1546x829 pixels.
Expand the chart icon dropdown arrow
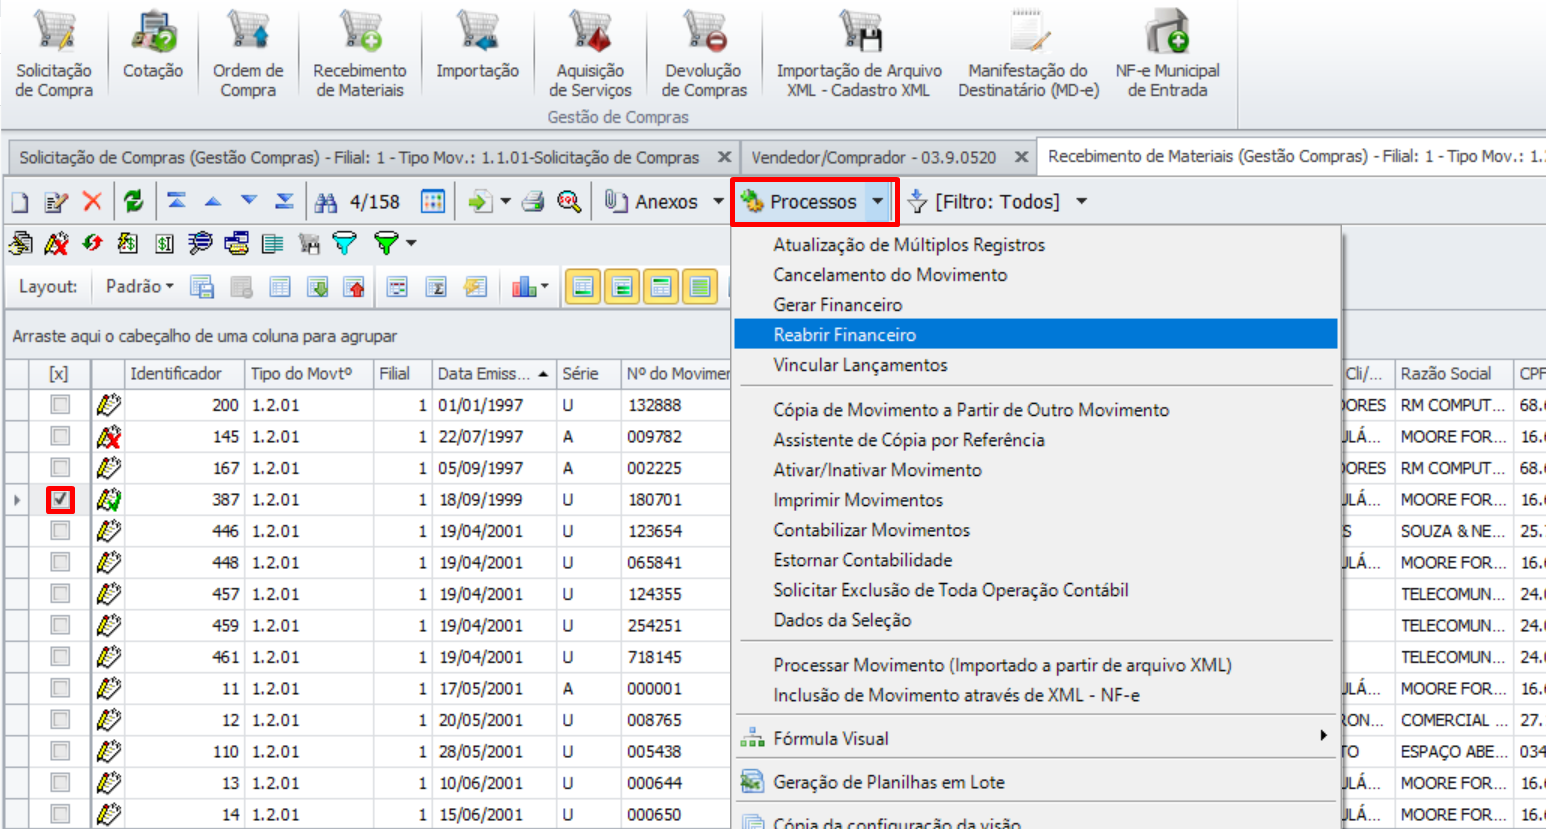point(544,287)
